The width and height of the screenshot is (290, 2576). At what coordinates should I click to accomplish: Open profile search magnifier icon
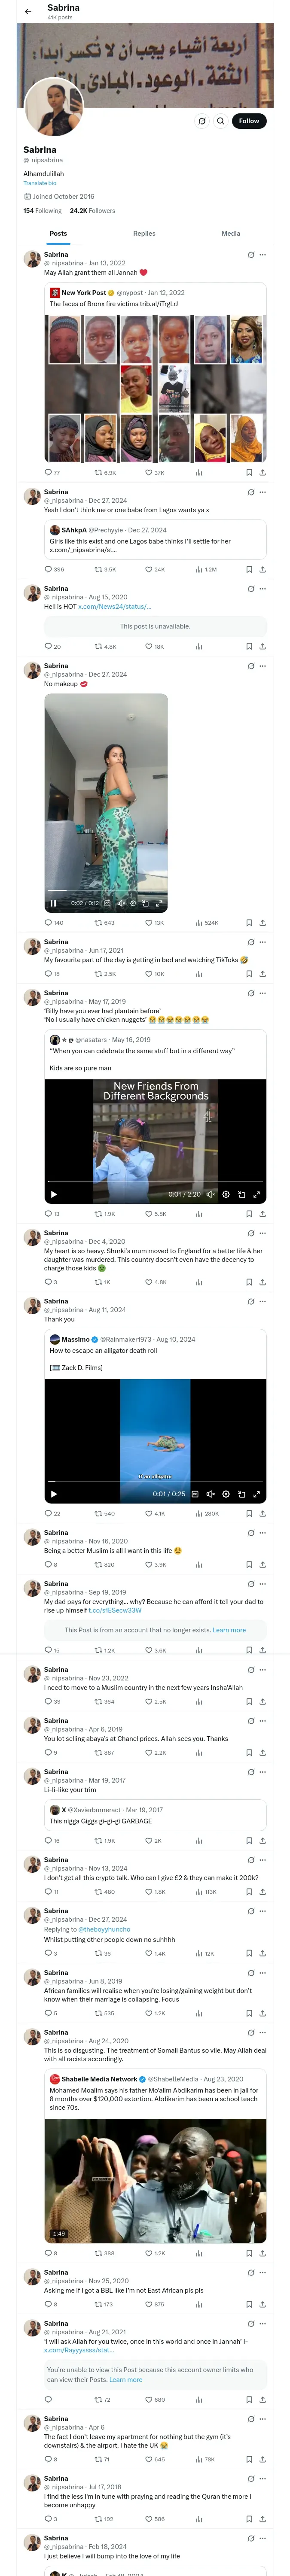pyautogui.click(x=220, y=121)
